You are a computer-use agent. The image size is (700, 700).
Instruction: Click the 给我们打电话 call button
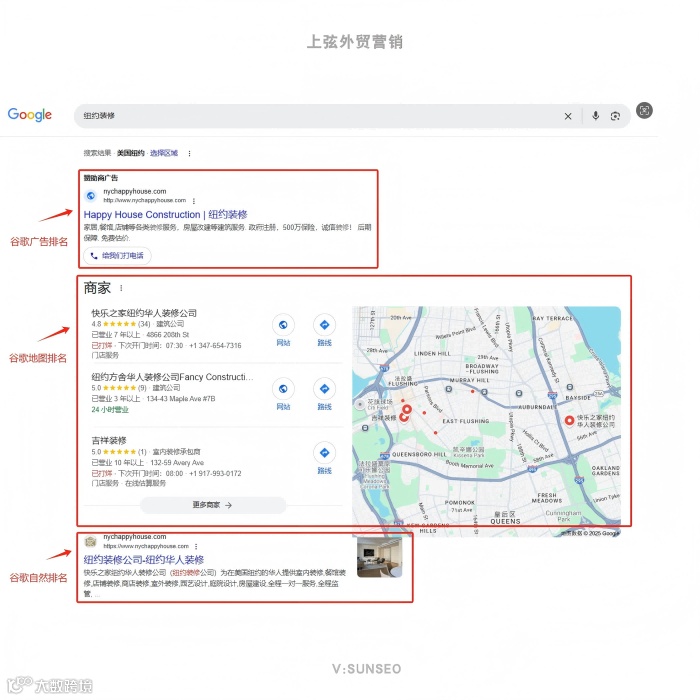[x=117, y=255]
